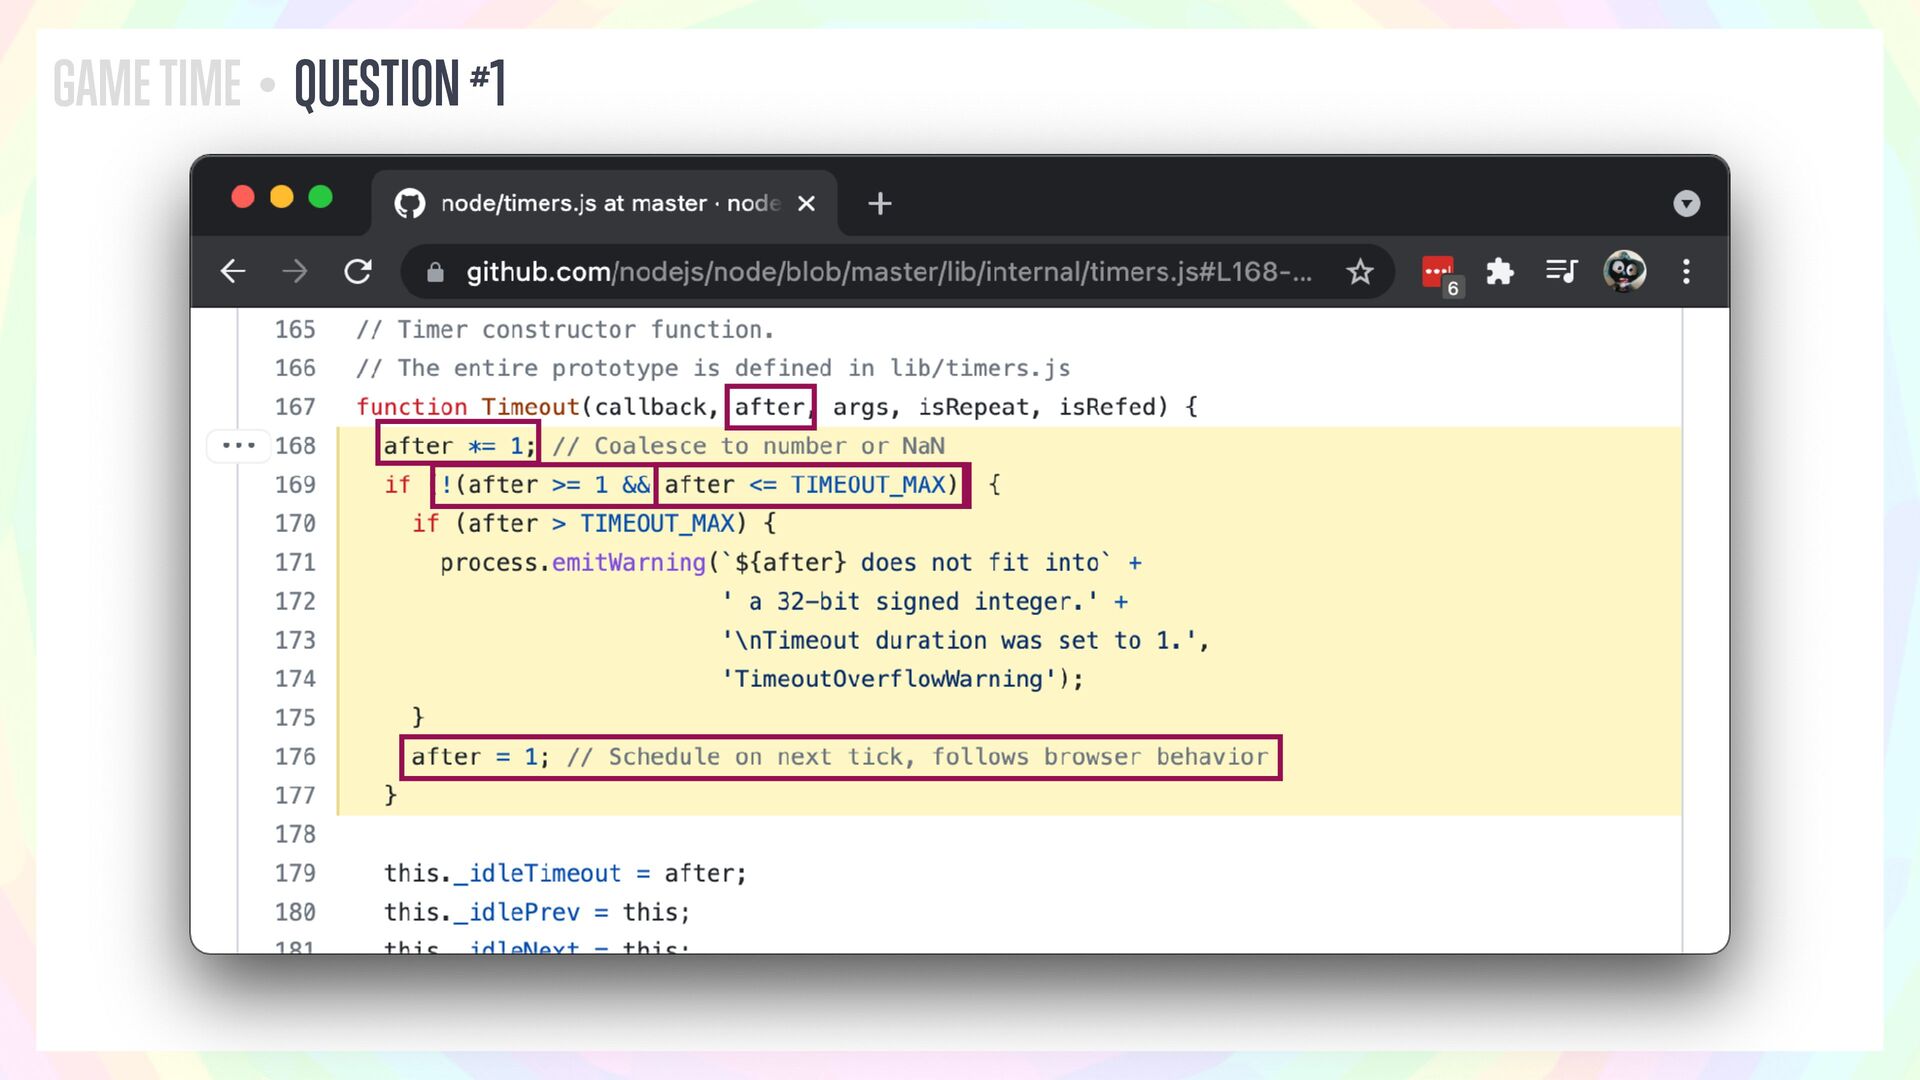Open line 168 ellipsis actions menu
The height and width of the screenshot is (1080, 1920).
point(239,445)
